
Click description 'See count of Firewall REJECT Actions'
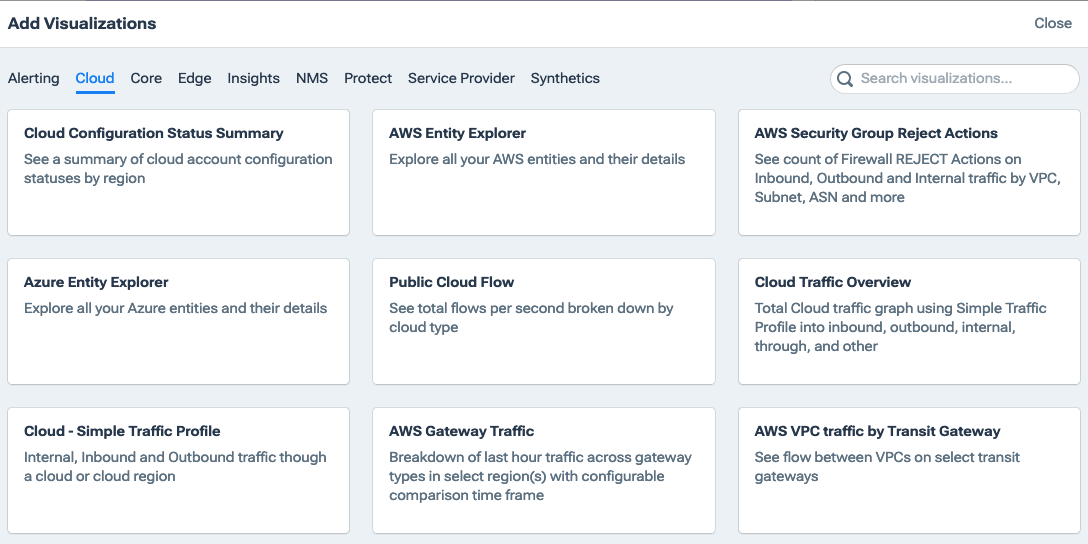click(908, 178)
